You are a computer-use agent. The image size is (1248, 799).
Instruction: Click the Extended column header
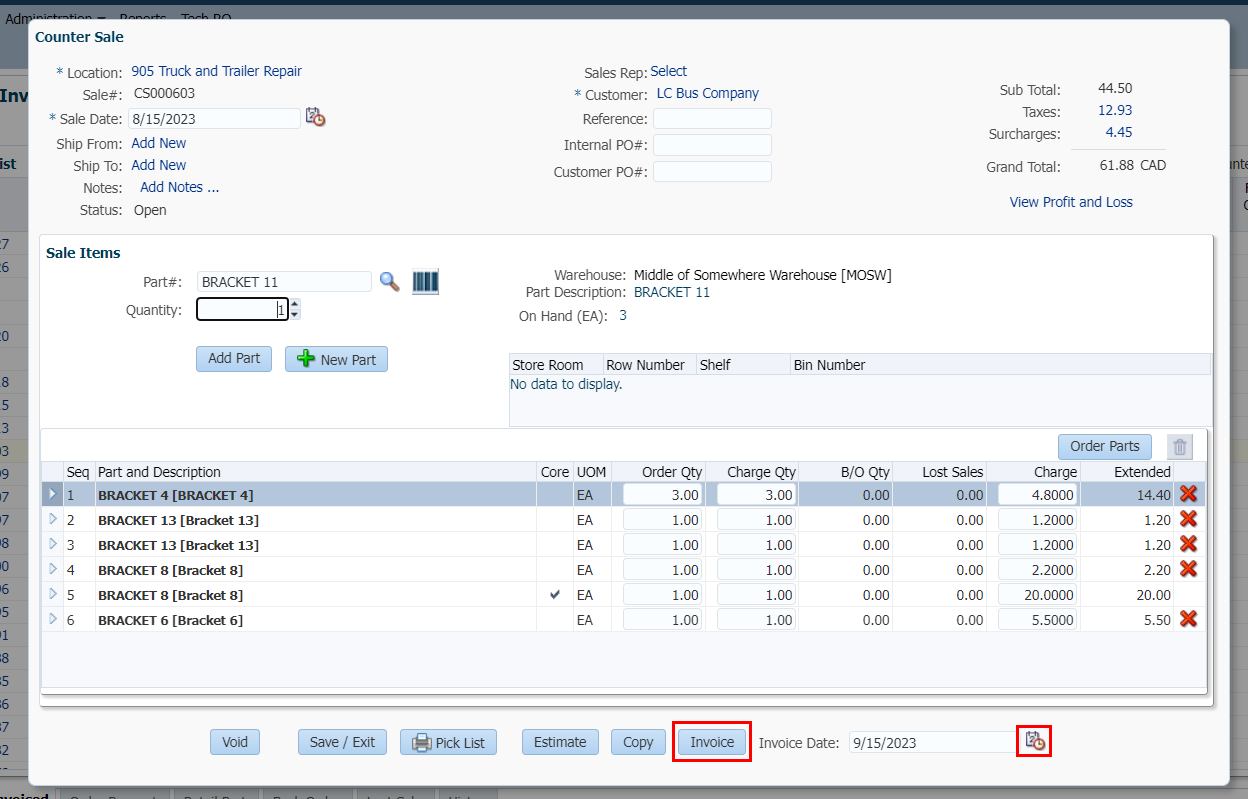1127,472
